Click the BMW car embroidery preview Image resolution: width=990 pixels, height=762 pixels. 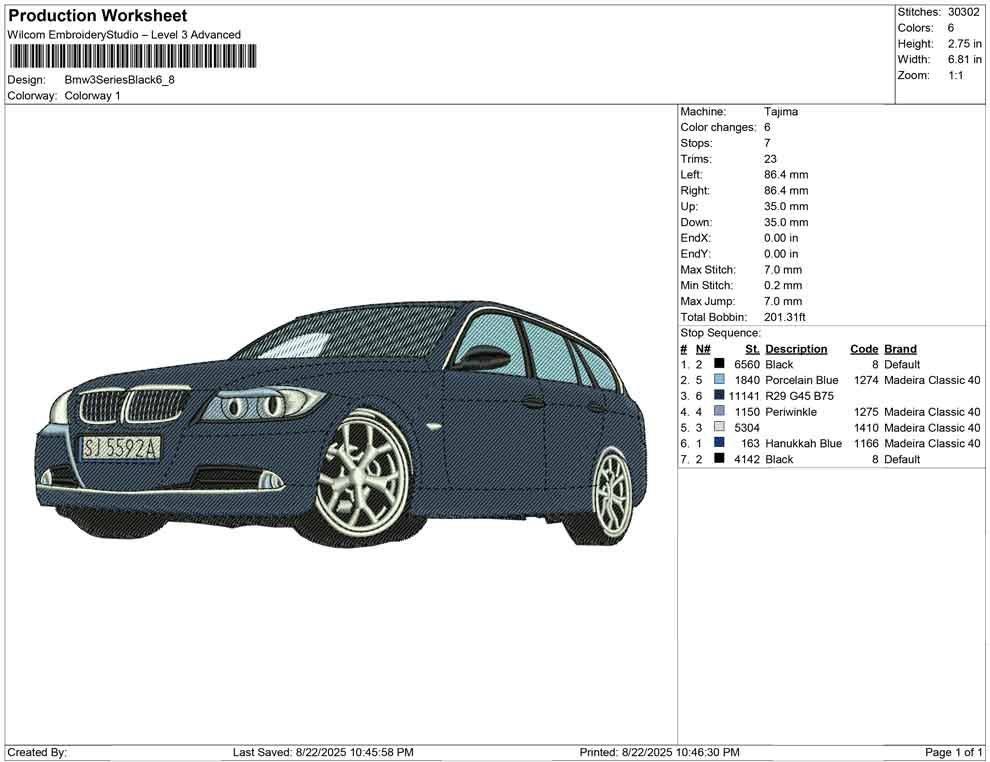(341, 423)
